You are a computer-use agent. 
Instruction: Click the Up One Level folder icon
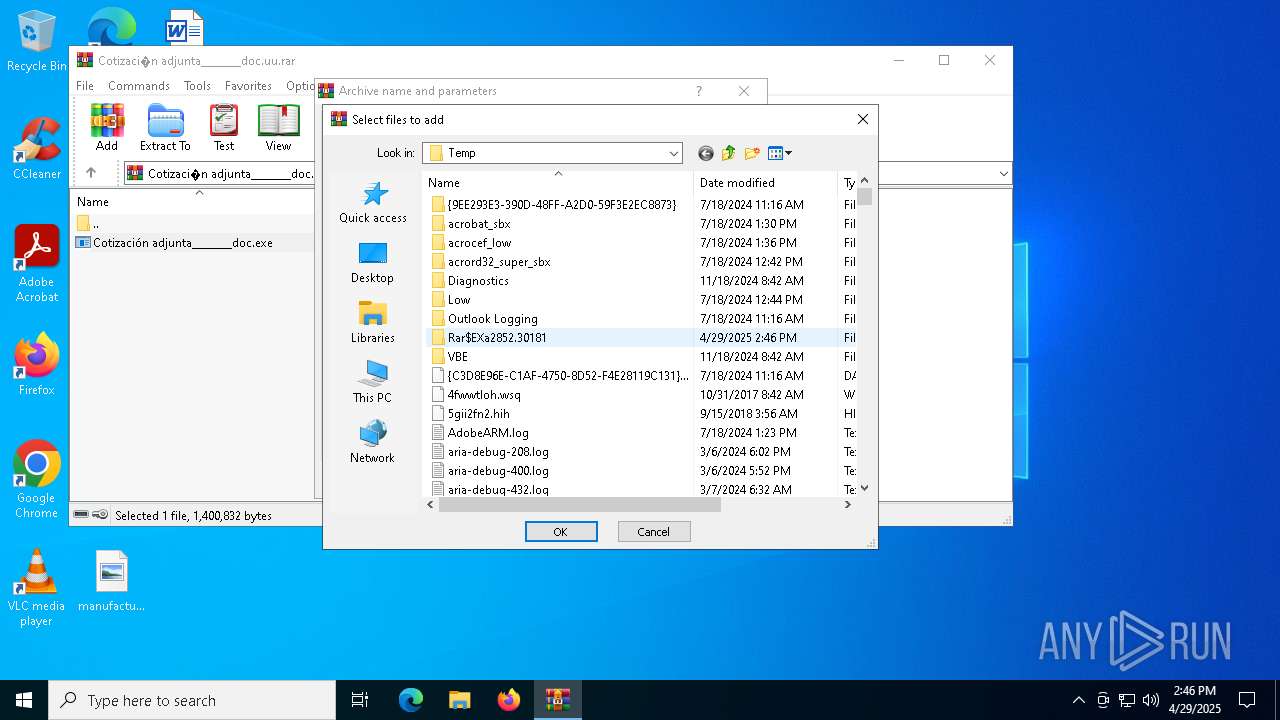(728, 153)
